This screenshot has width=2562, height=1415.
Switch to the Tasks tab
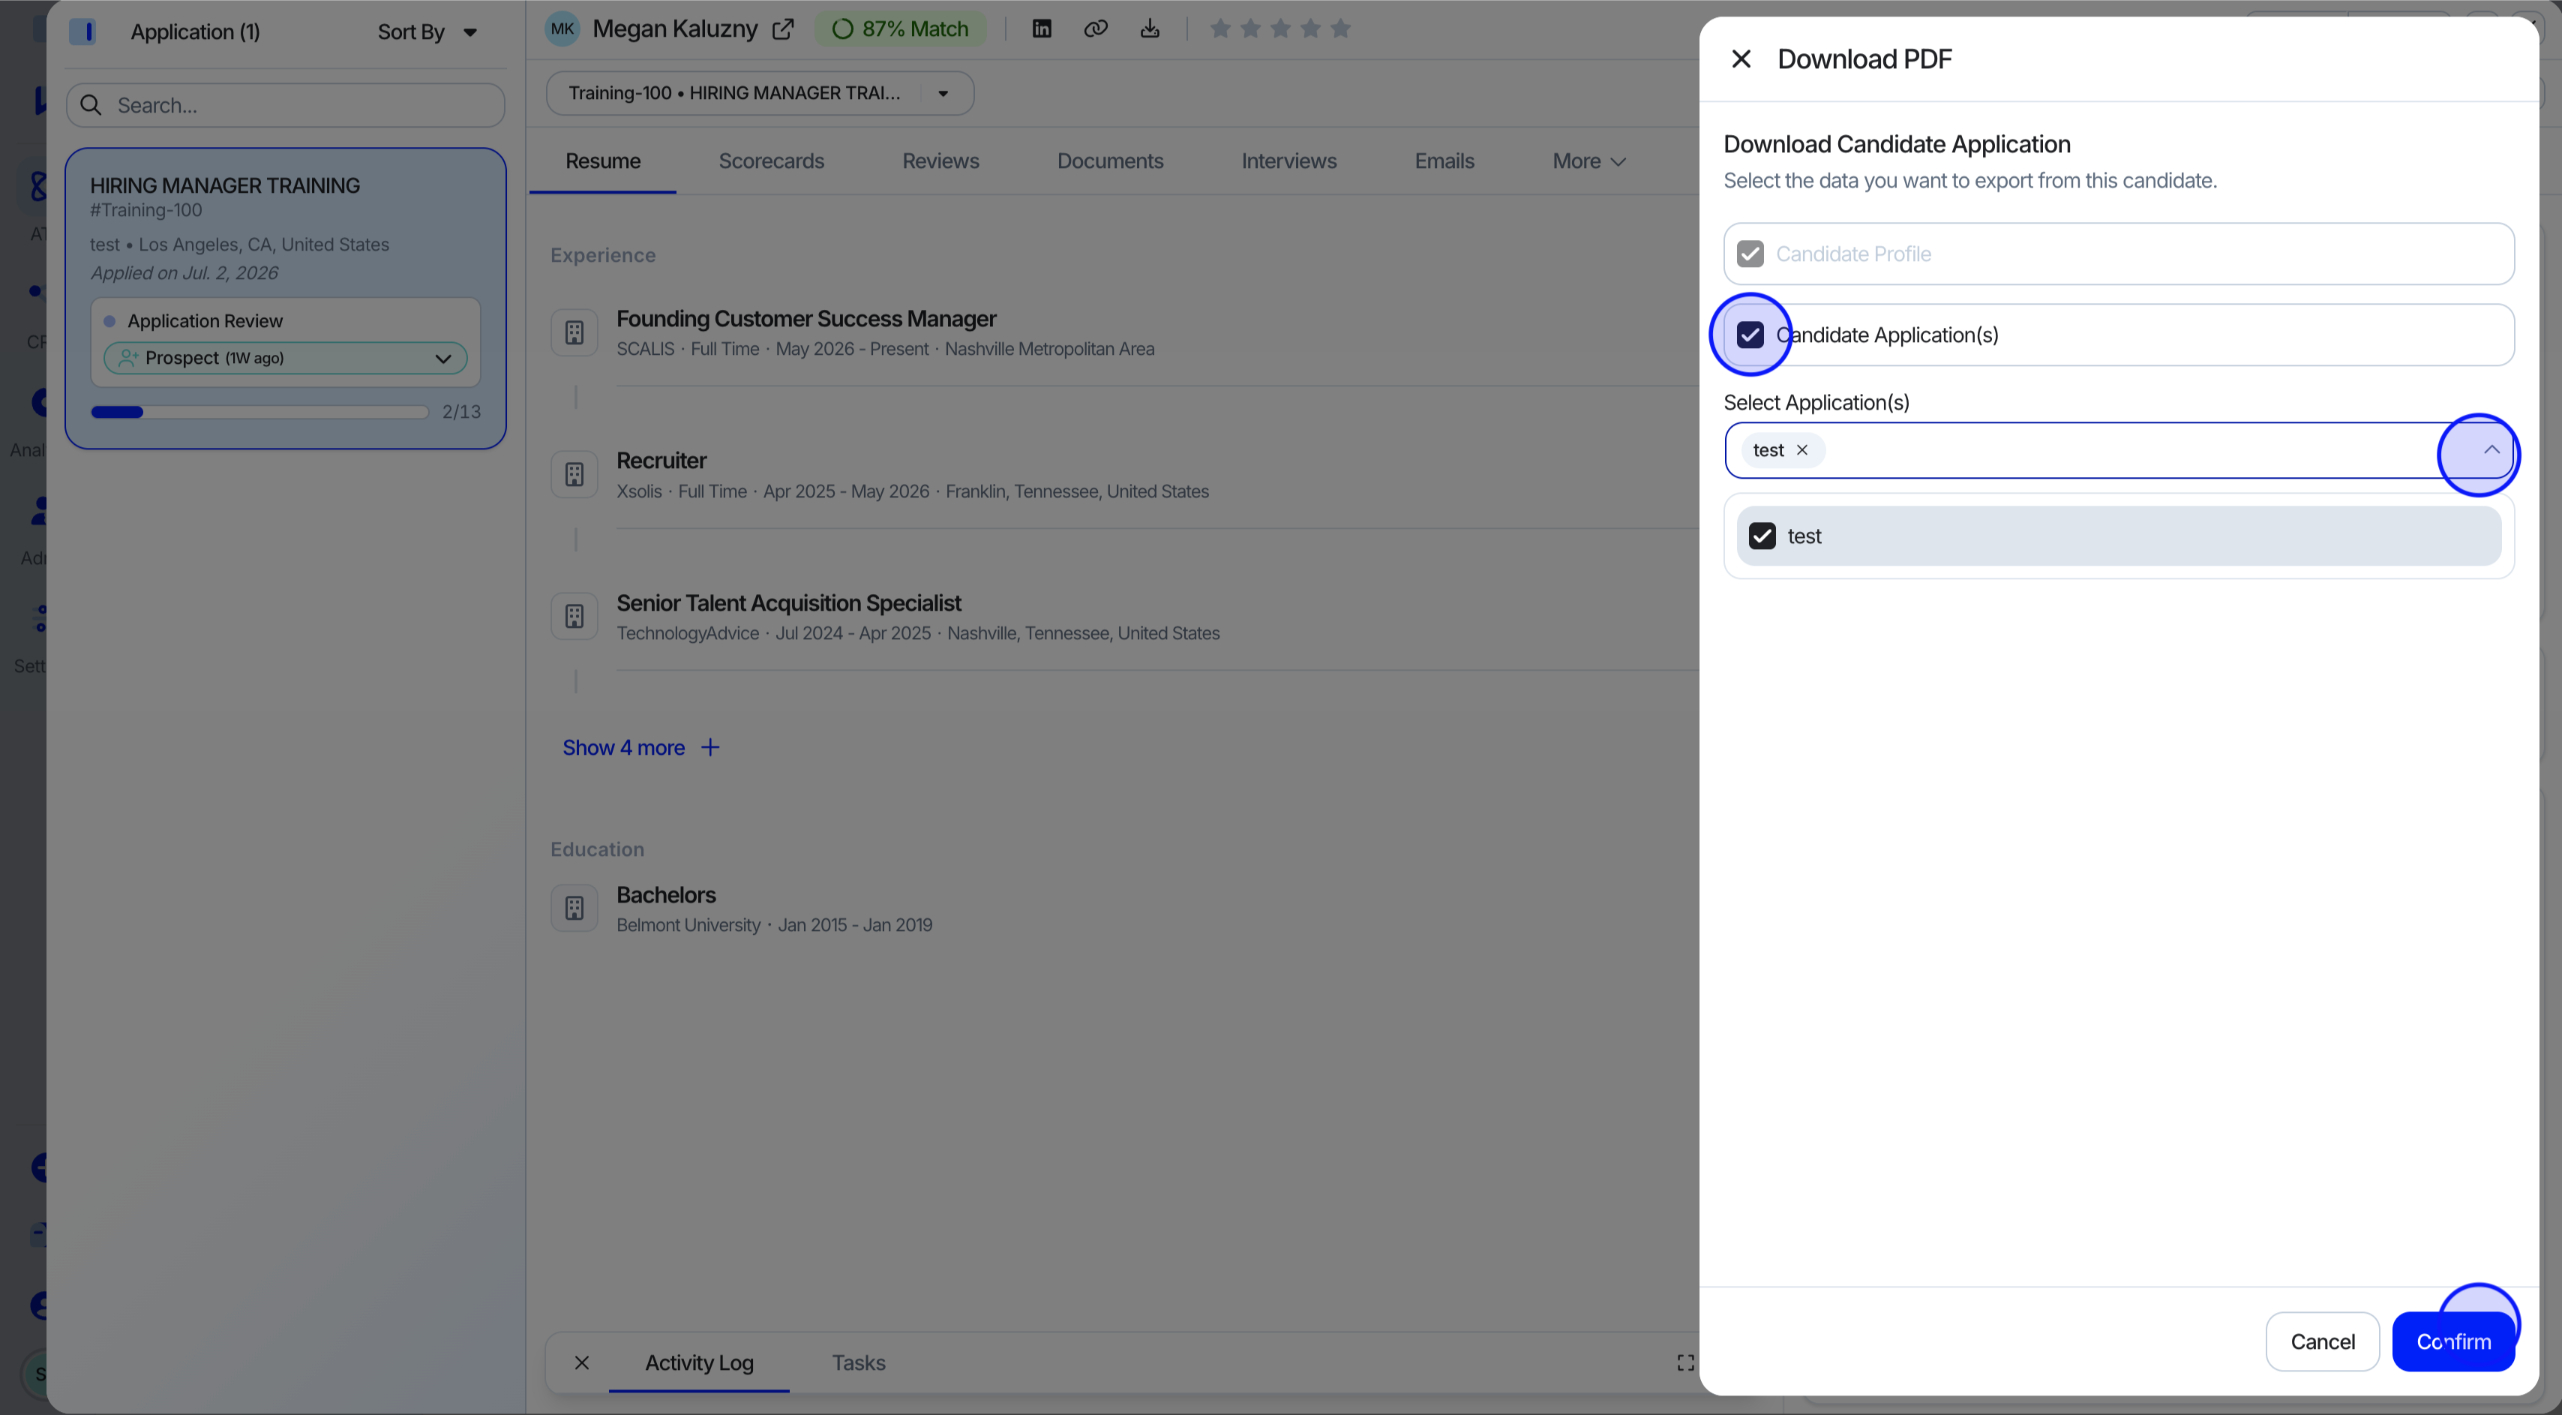coord(858,1363)
